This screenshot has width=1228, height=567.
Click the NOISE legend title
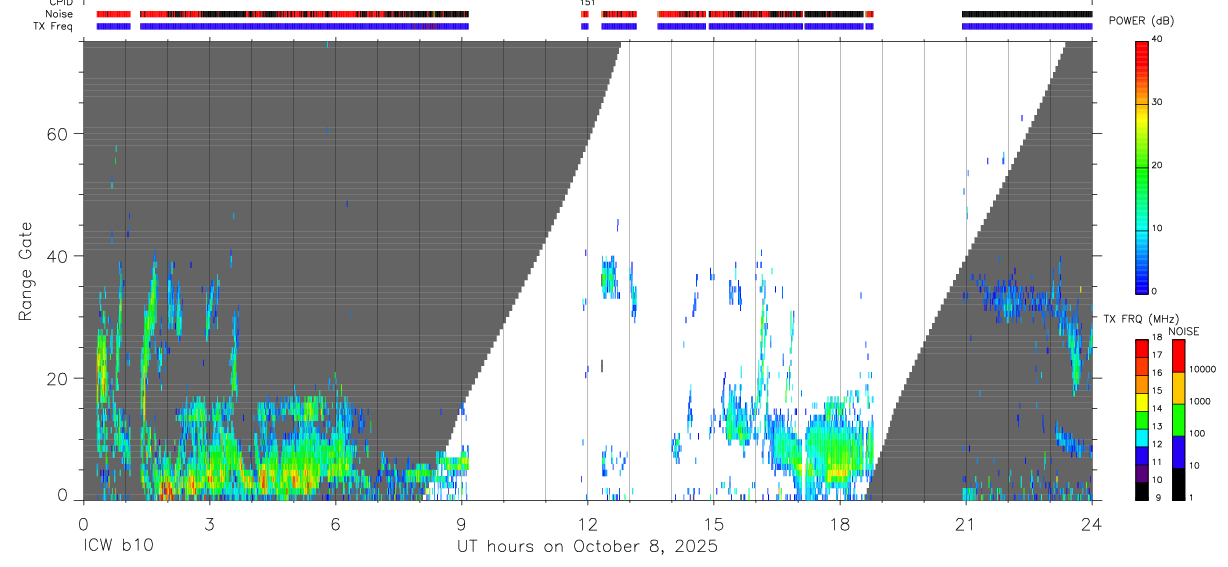tap(1184, 331)
